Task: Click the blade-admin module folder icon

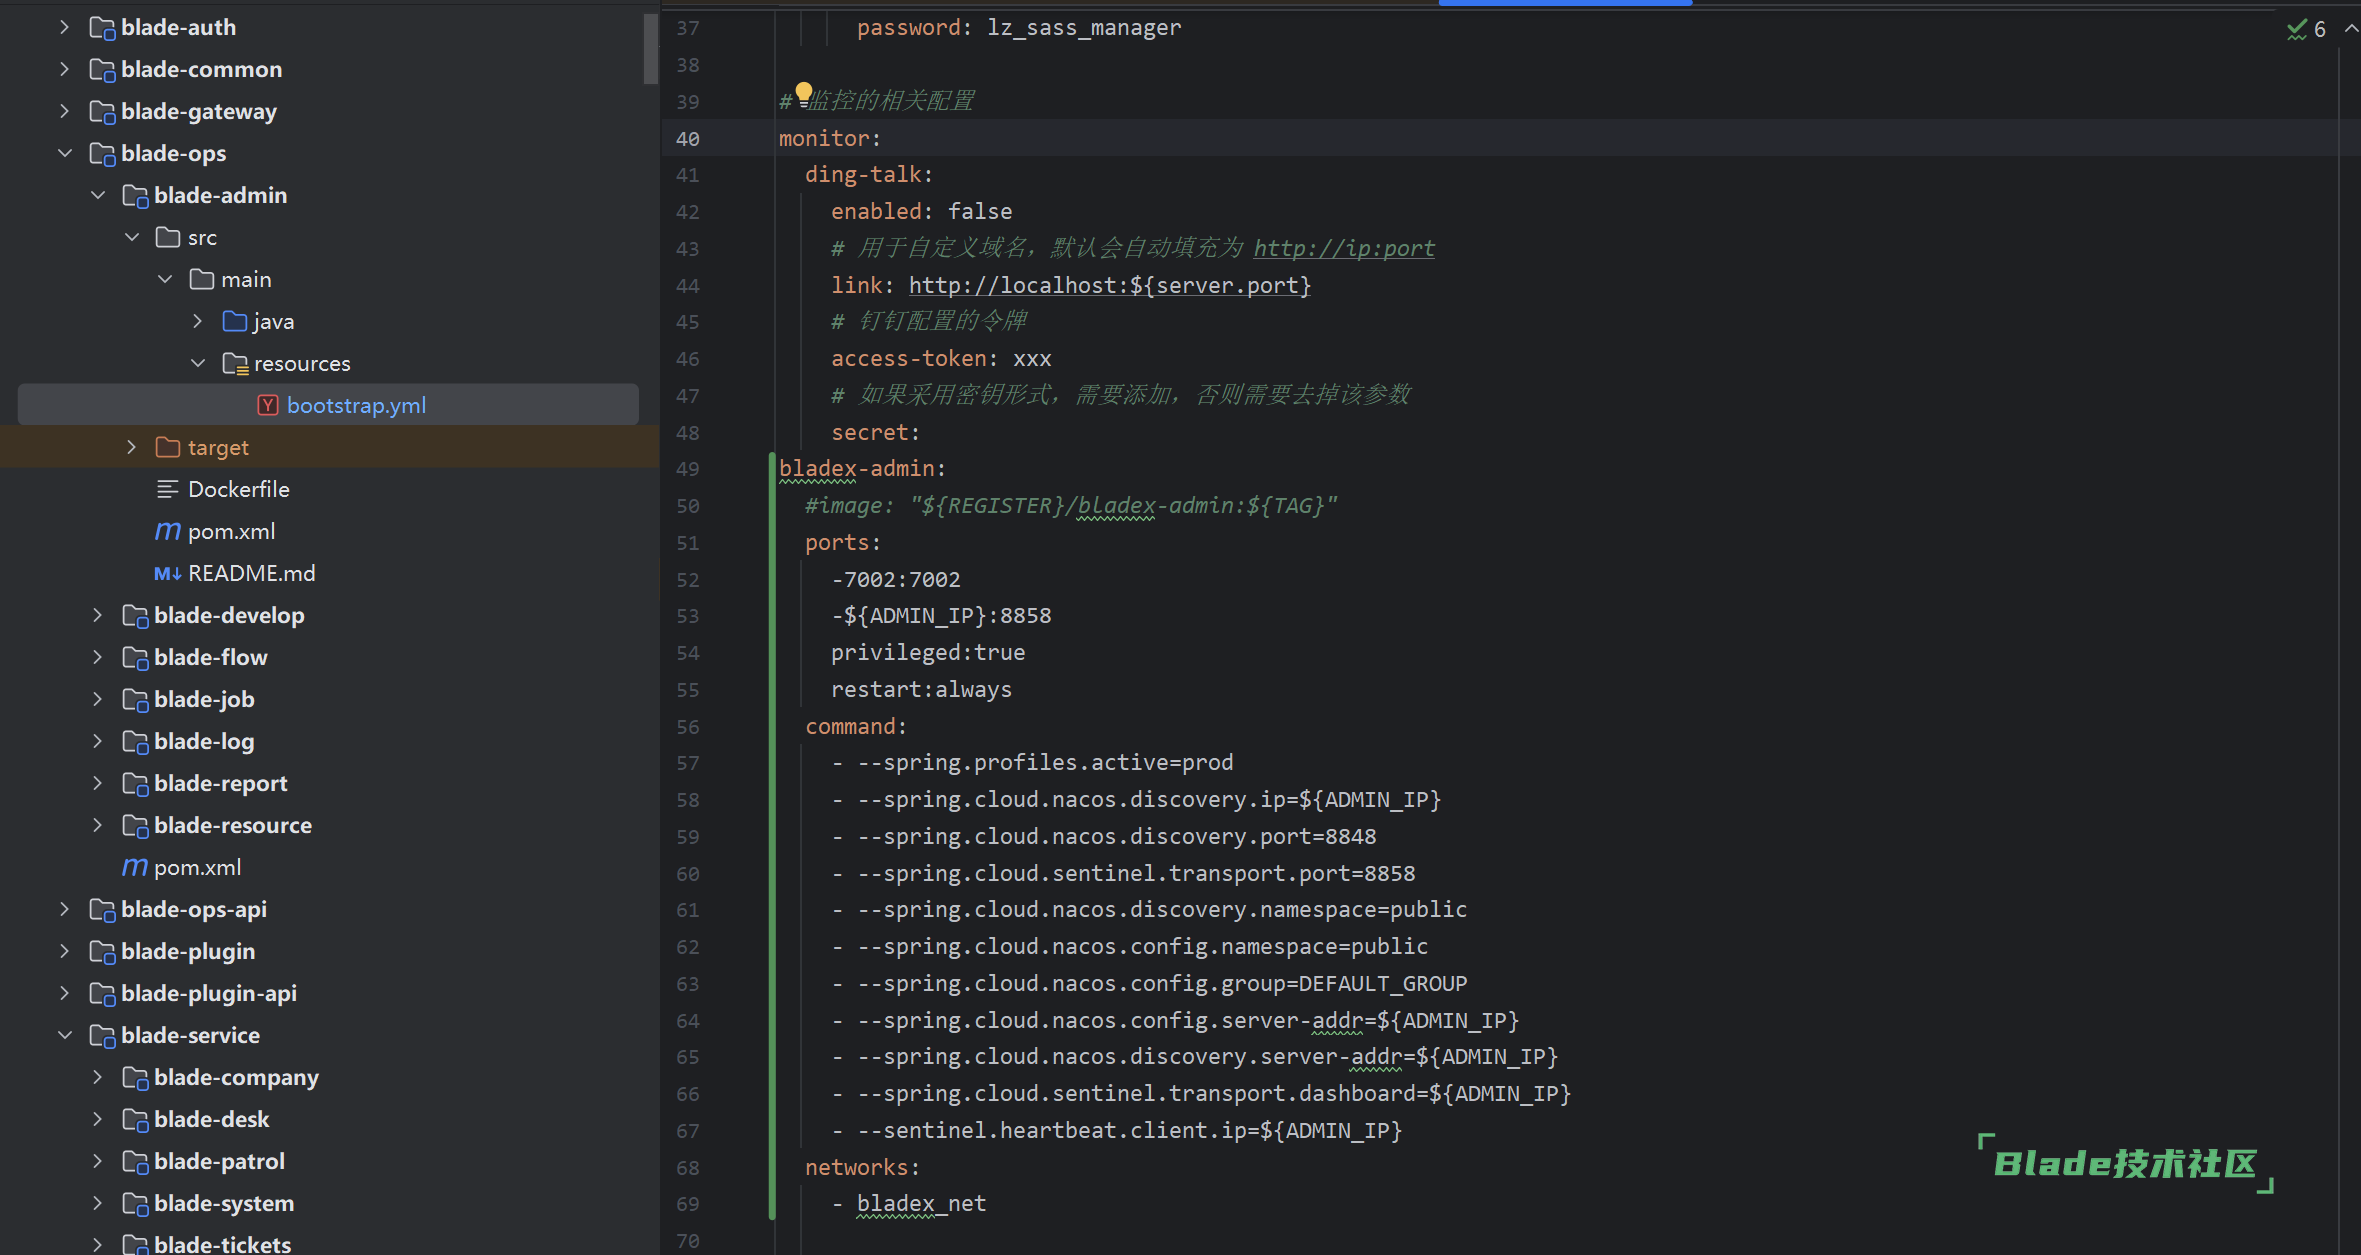Action: [135, 196]
